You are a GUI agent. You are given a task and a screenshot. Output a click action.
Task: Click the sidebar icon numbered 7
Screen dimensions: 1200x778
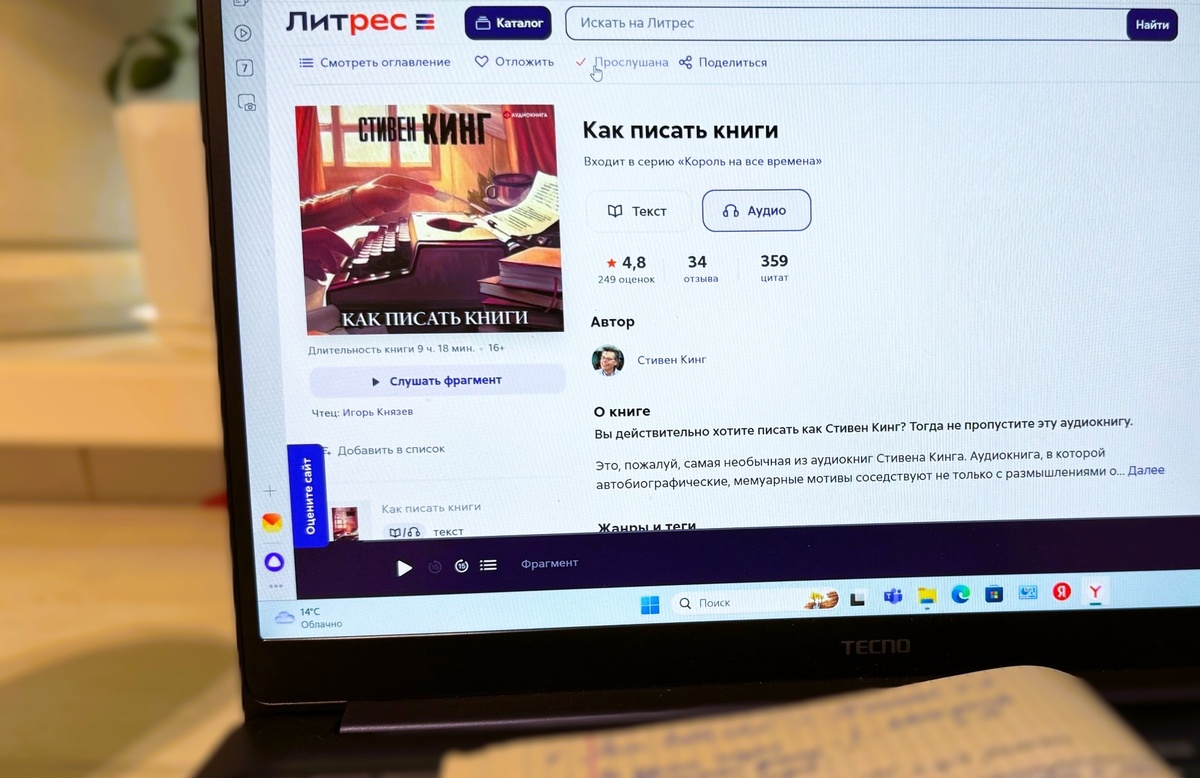244,68
